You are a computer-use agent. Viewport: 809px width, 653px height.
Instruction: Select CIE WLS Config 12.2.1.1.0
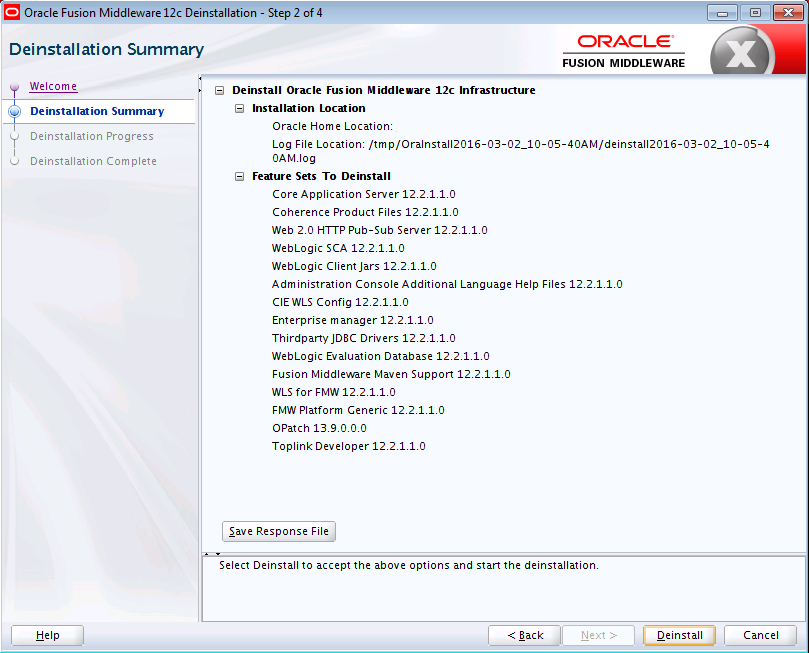click(341, 303)
